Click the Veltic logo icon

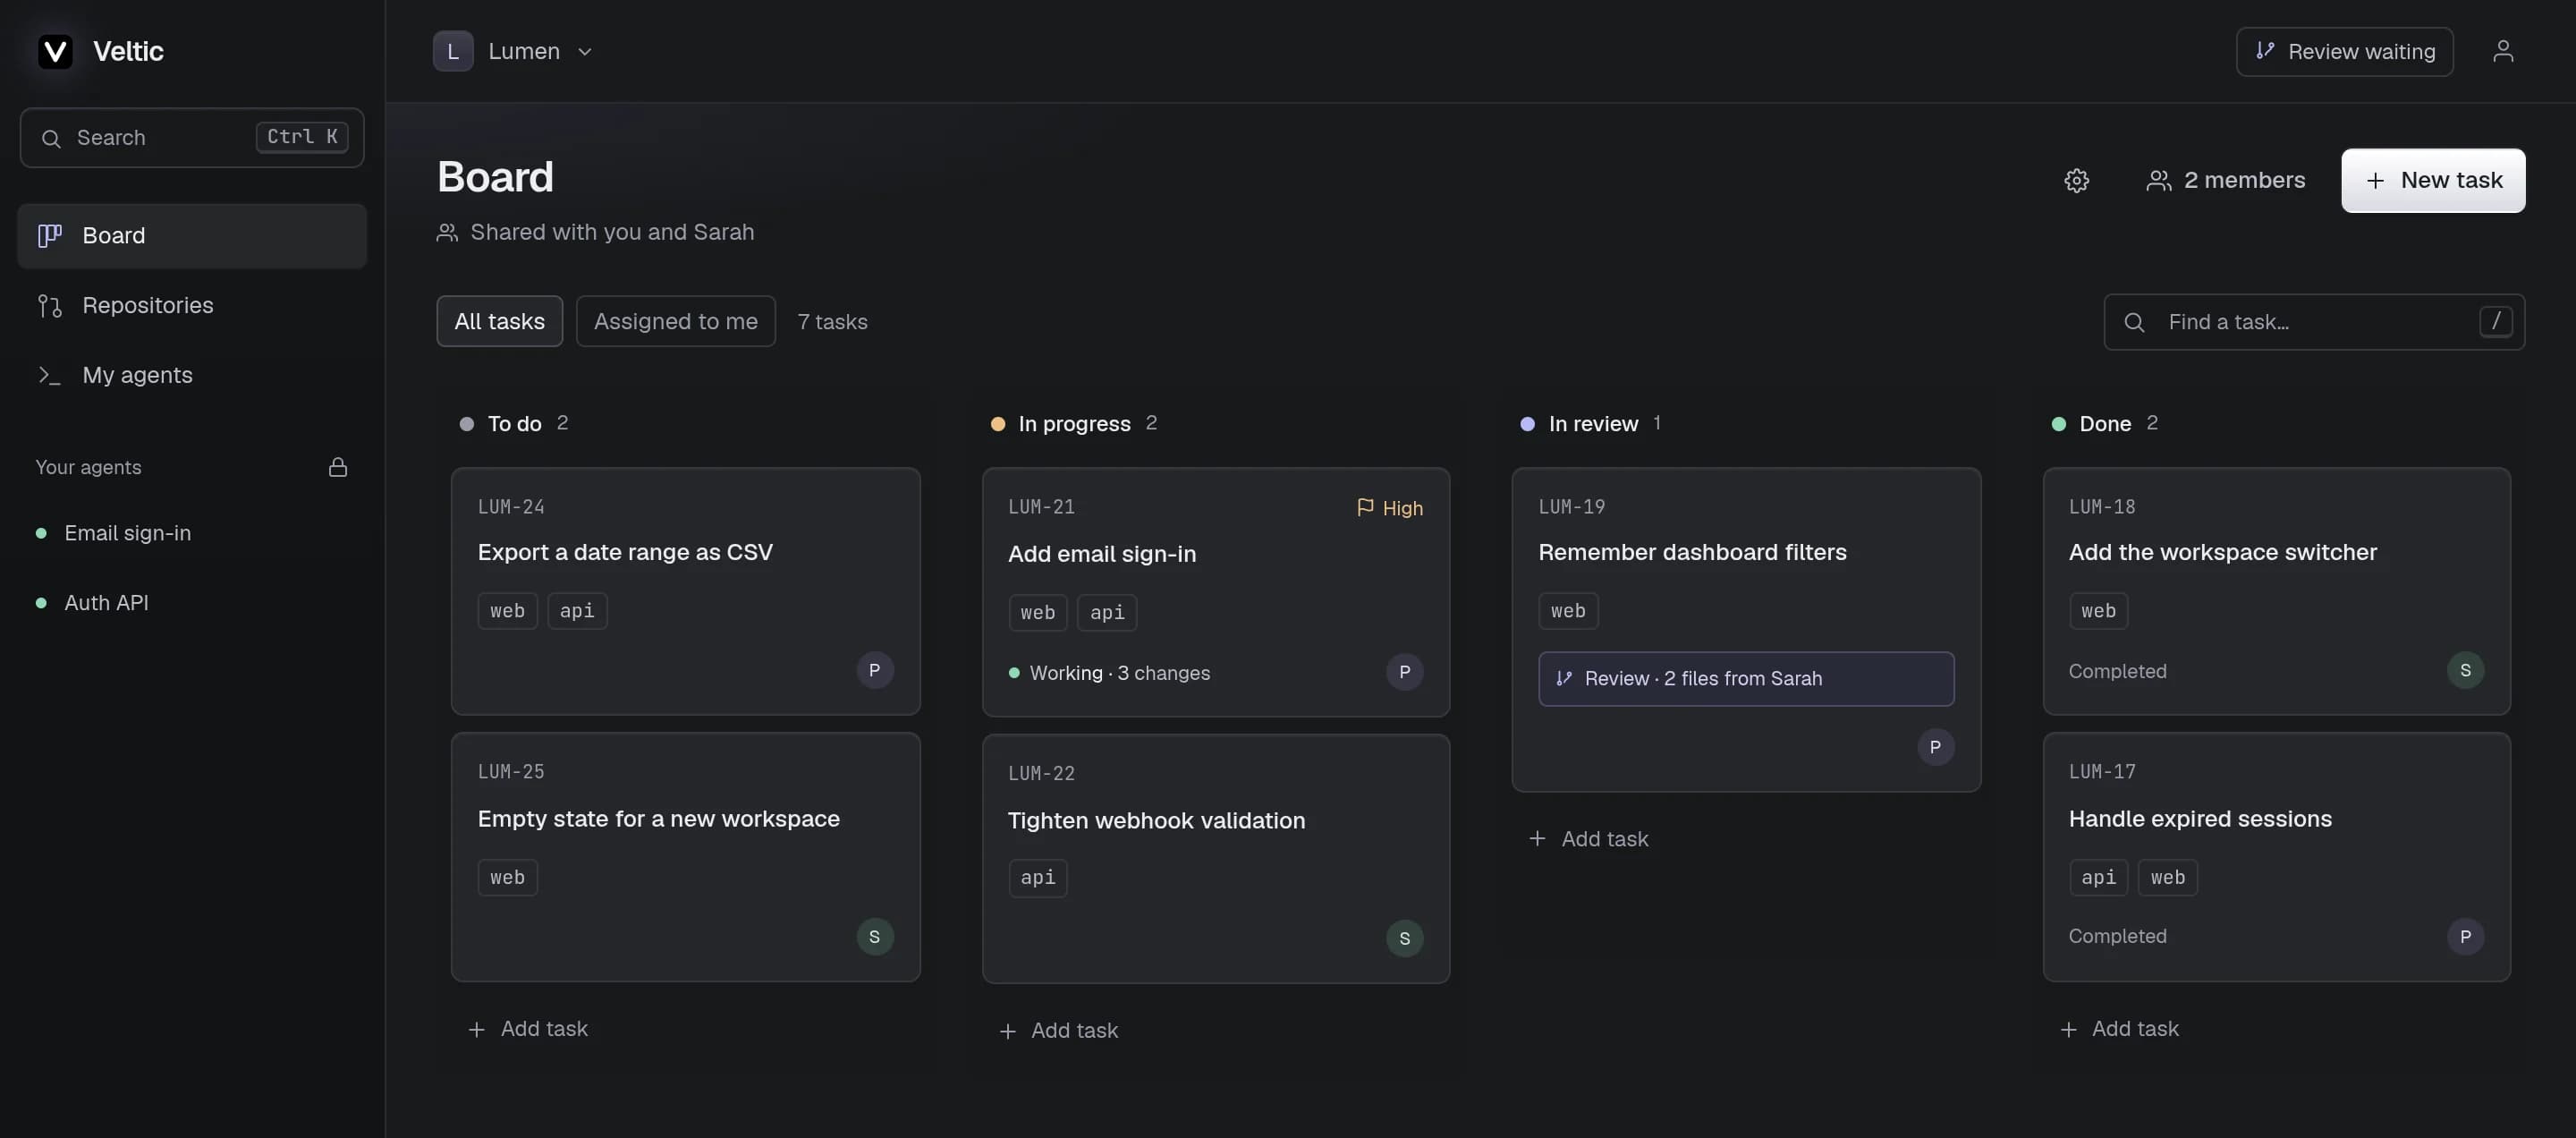[55, 51]
